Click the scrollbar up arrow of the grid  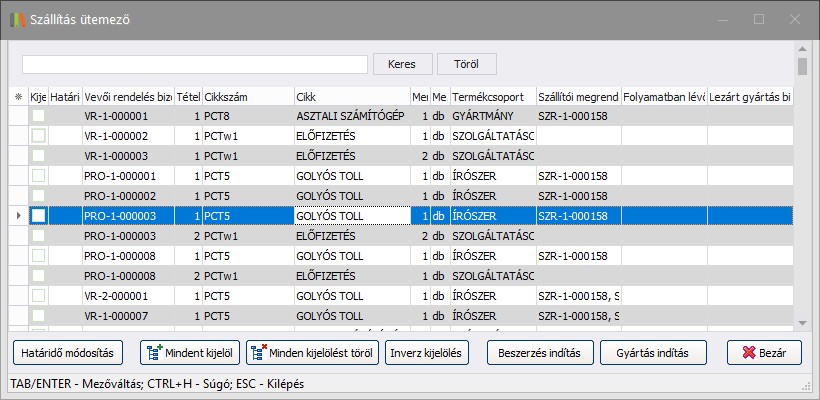coord(802,49)
